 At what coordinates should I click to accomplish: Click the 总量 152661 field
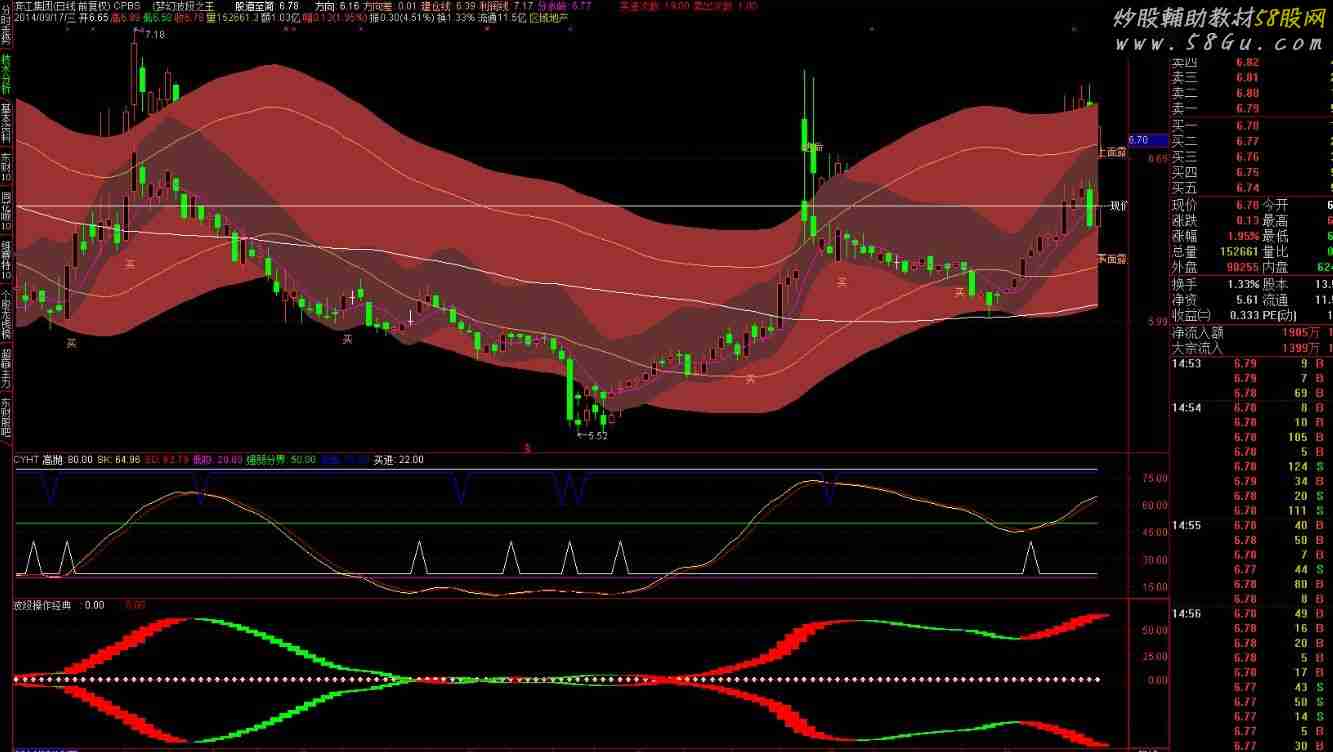(x=1216, y=252)
